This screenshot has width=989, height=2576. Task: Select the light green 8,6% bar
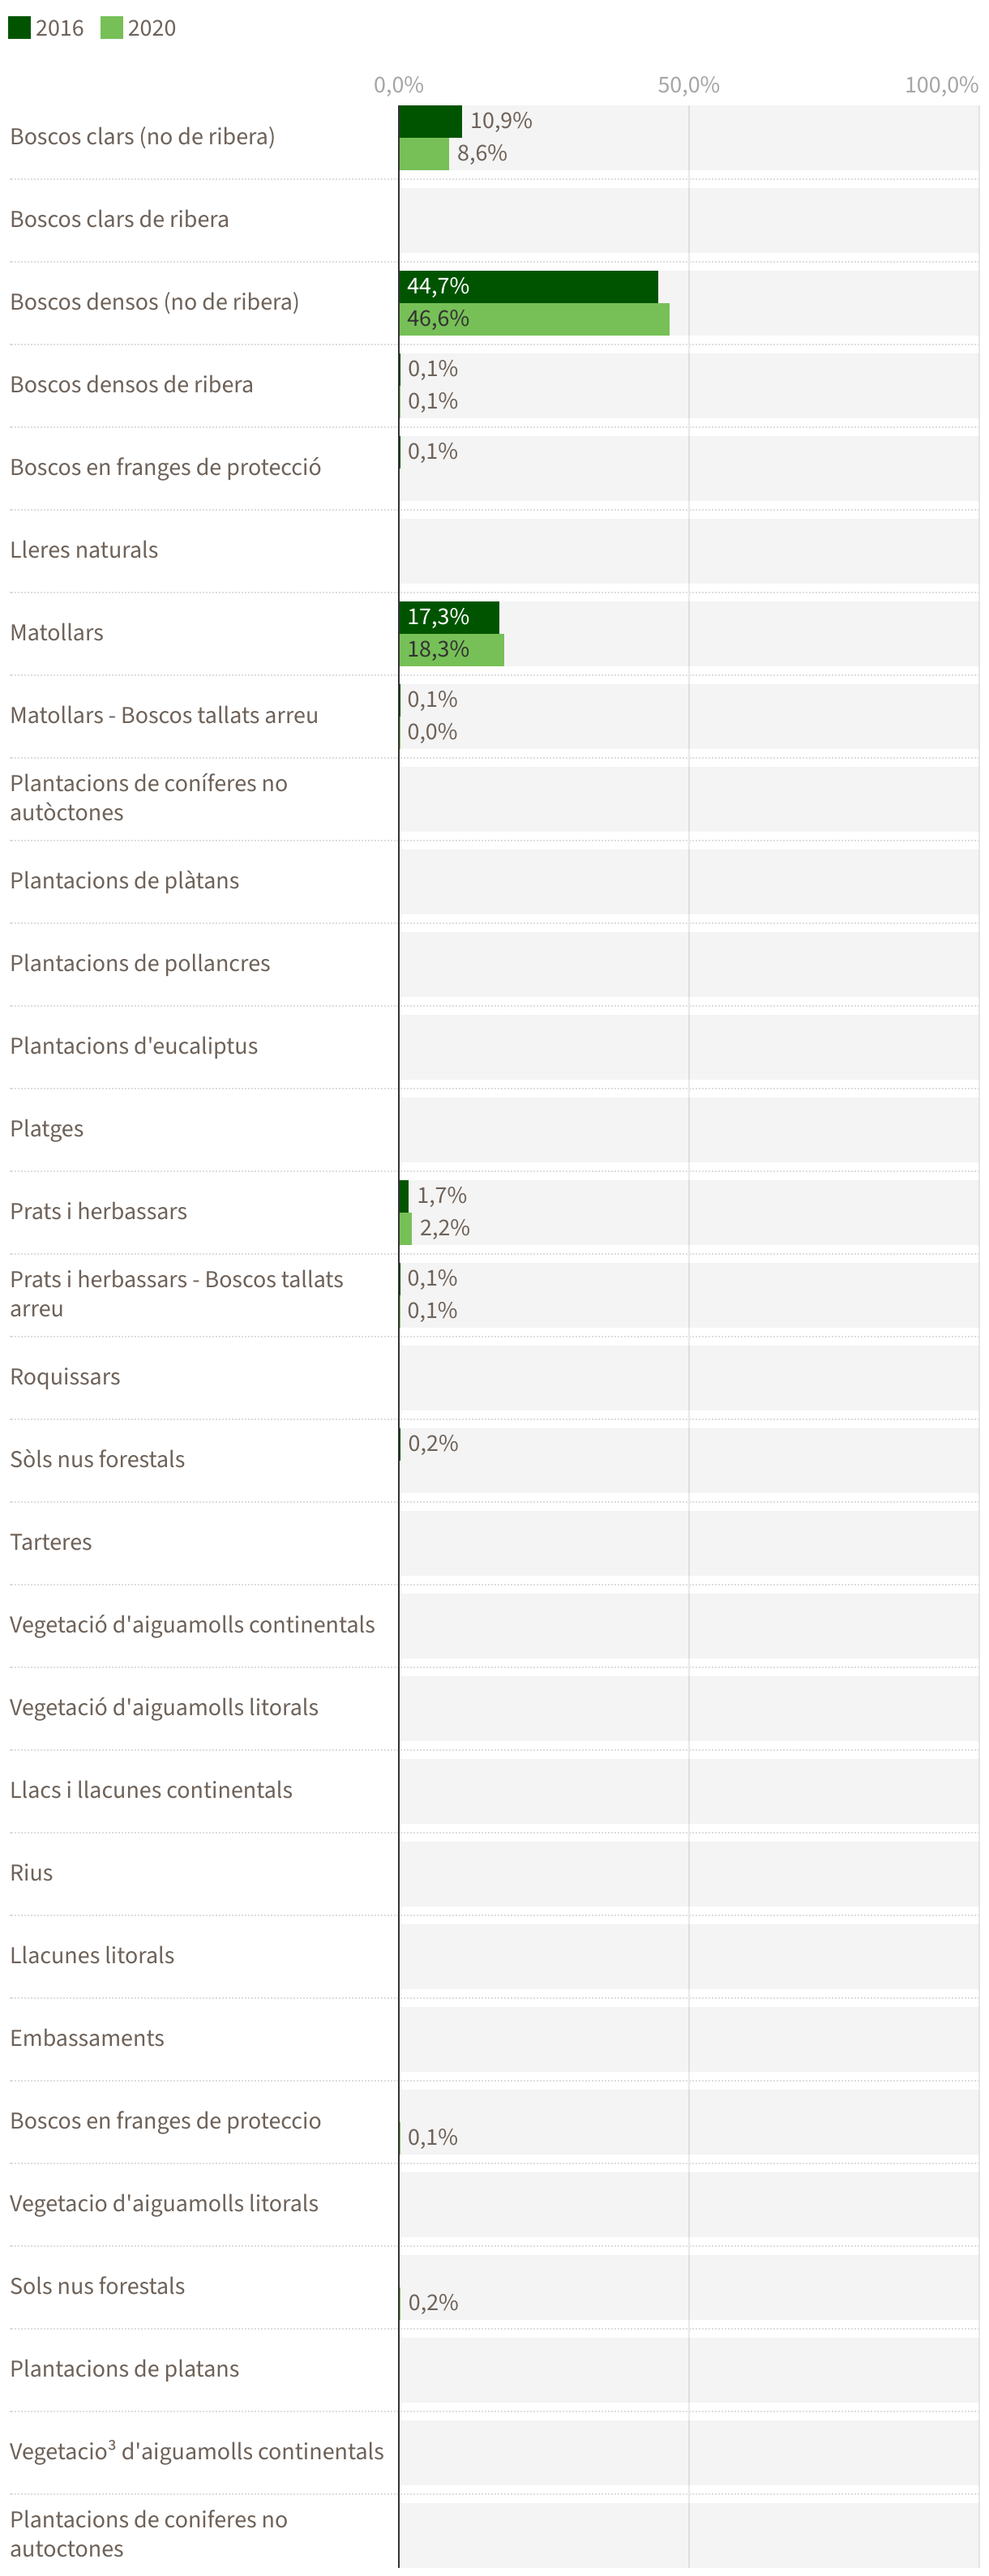click(x=424, y=154)
